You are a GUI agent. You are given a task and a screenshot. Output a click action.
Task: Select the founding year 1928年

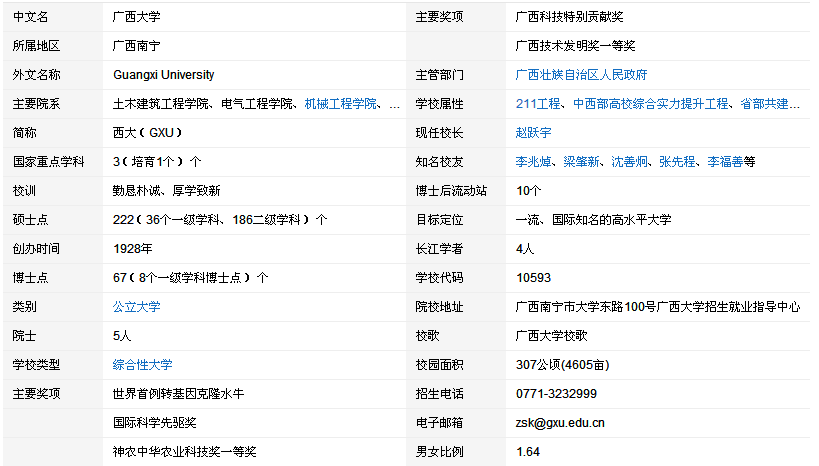pos(133,249)
